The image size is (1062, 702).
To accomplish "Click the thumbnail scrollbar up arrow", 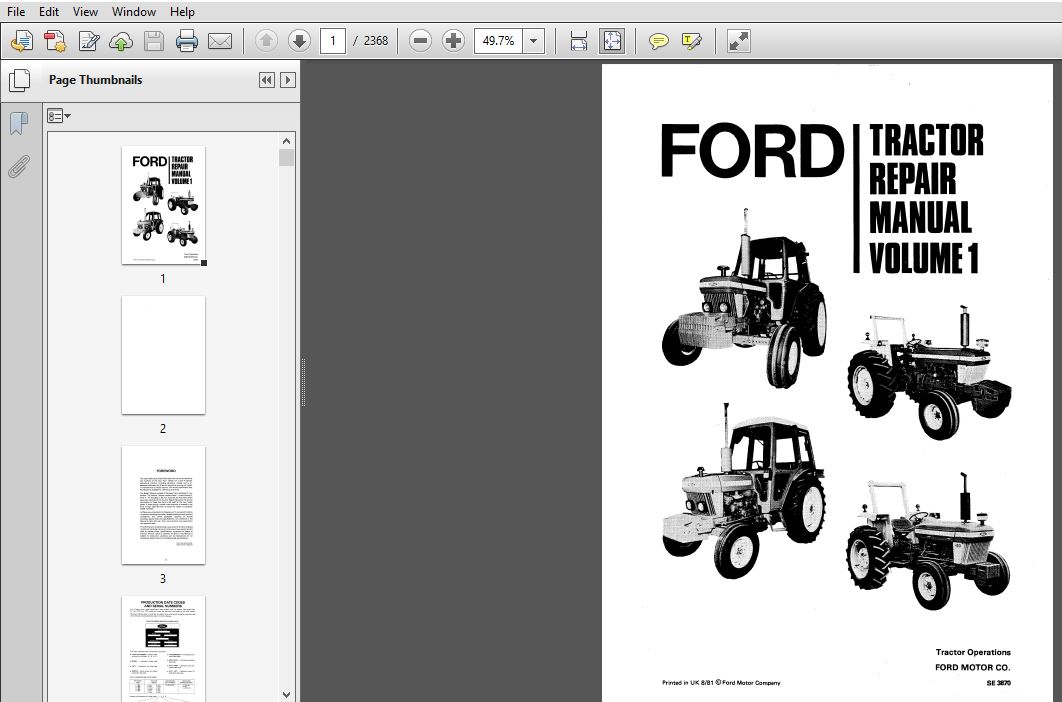I will point(286,141).
